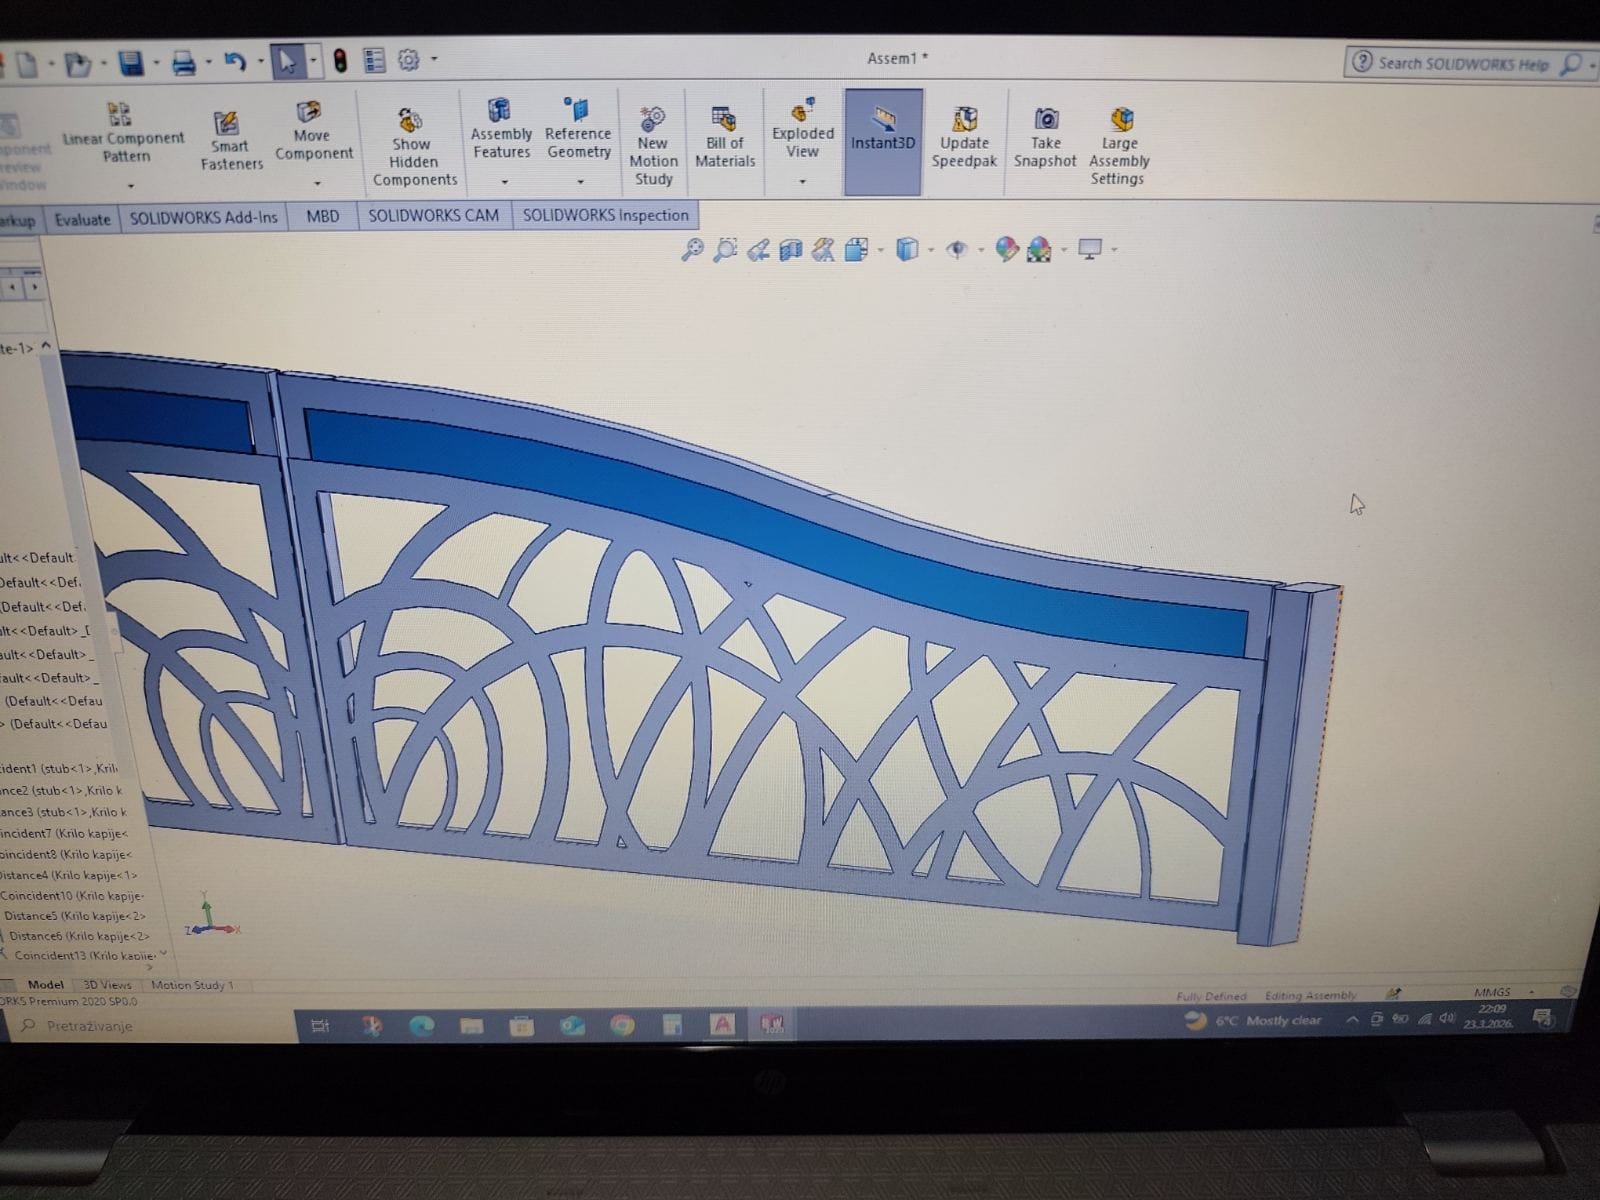Expand Move Component dropdown arrow
Viewport: 1600px width, 1200px height.
(317, 183)
